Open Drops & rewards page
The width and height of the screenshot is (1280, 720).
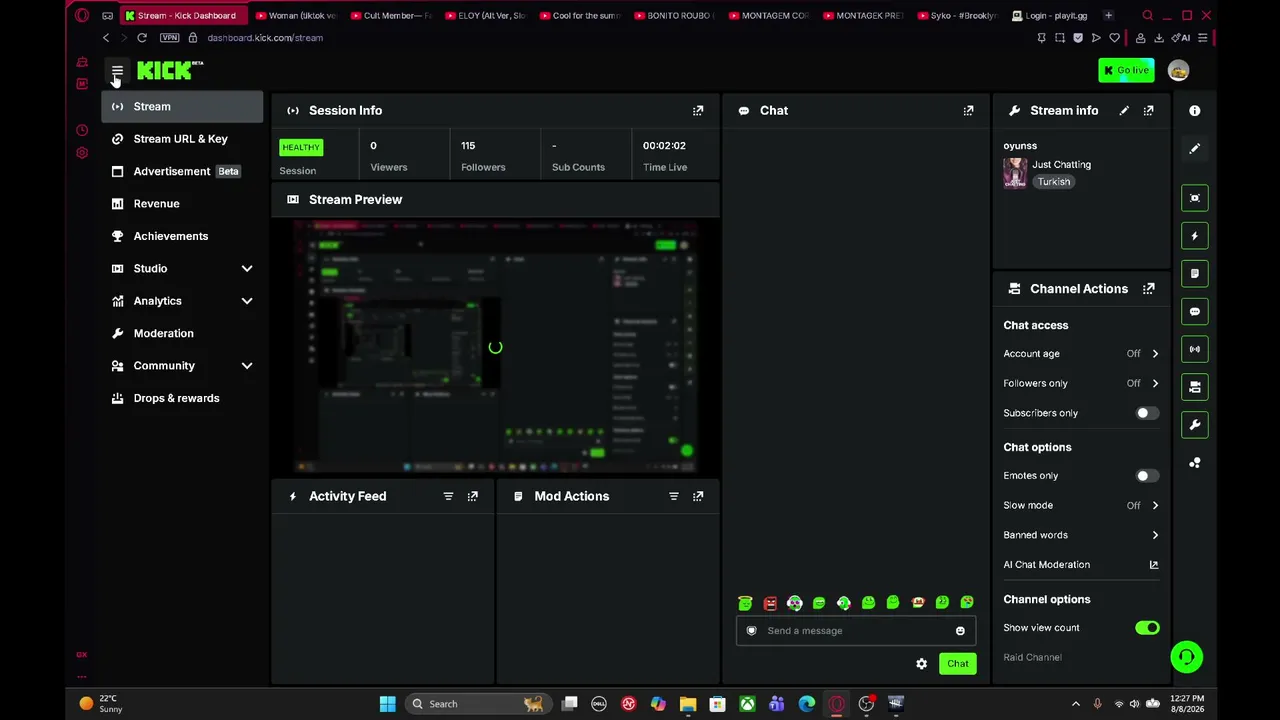[x=182, y=398]
